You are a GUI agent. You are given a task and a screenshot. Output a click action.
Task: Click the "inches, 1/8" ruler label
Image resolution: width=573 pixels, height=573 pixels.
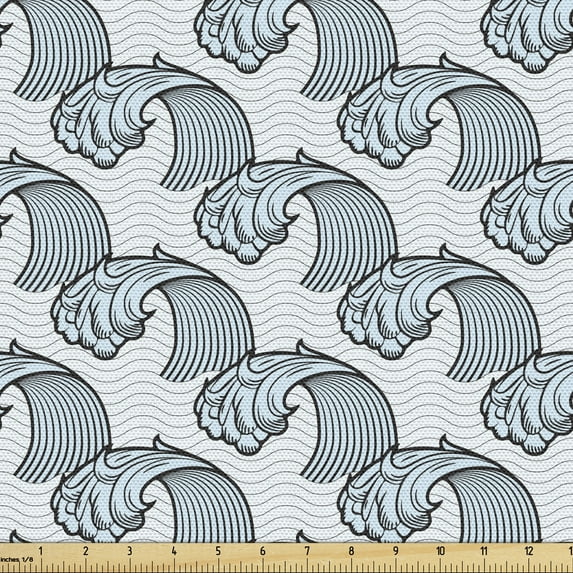click(16, 559)
